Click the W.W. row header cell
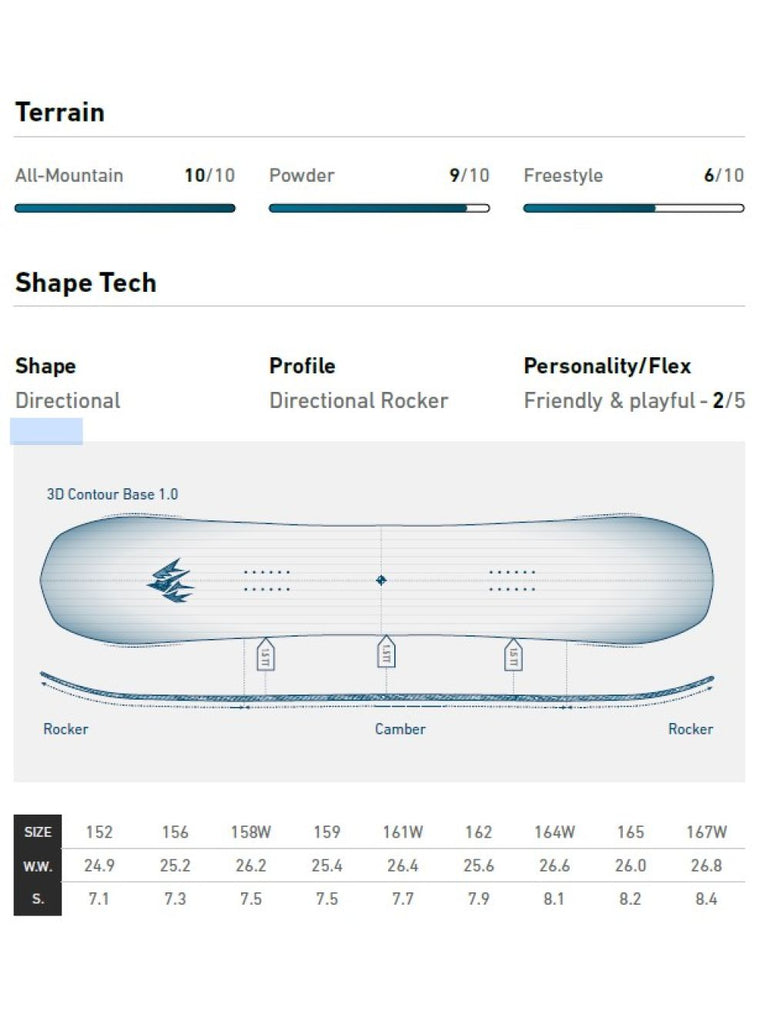 tap(38, 866)
